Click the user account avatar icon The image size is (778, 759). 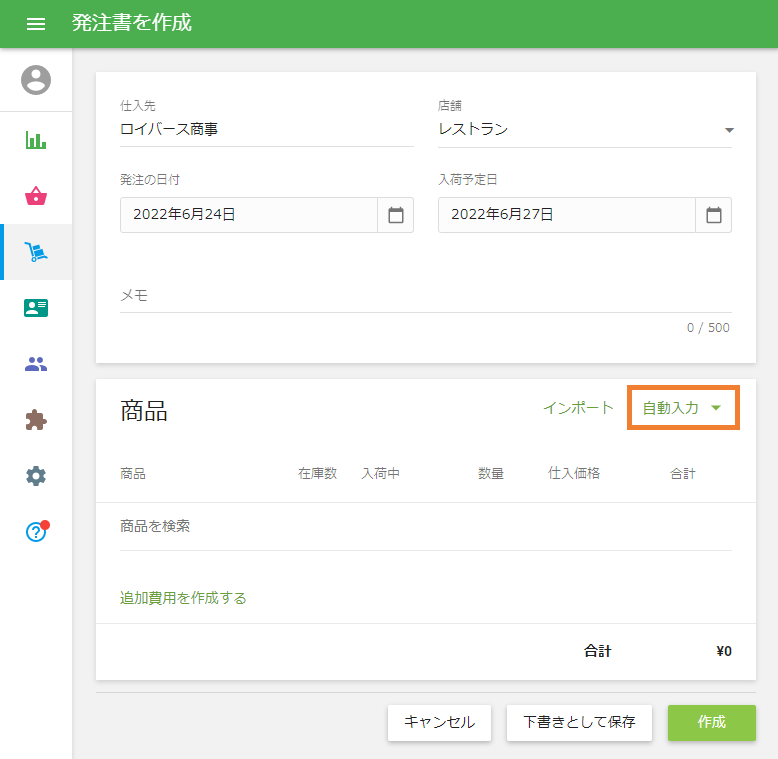pyautogui.click(x=36, y=80)
